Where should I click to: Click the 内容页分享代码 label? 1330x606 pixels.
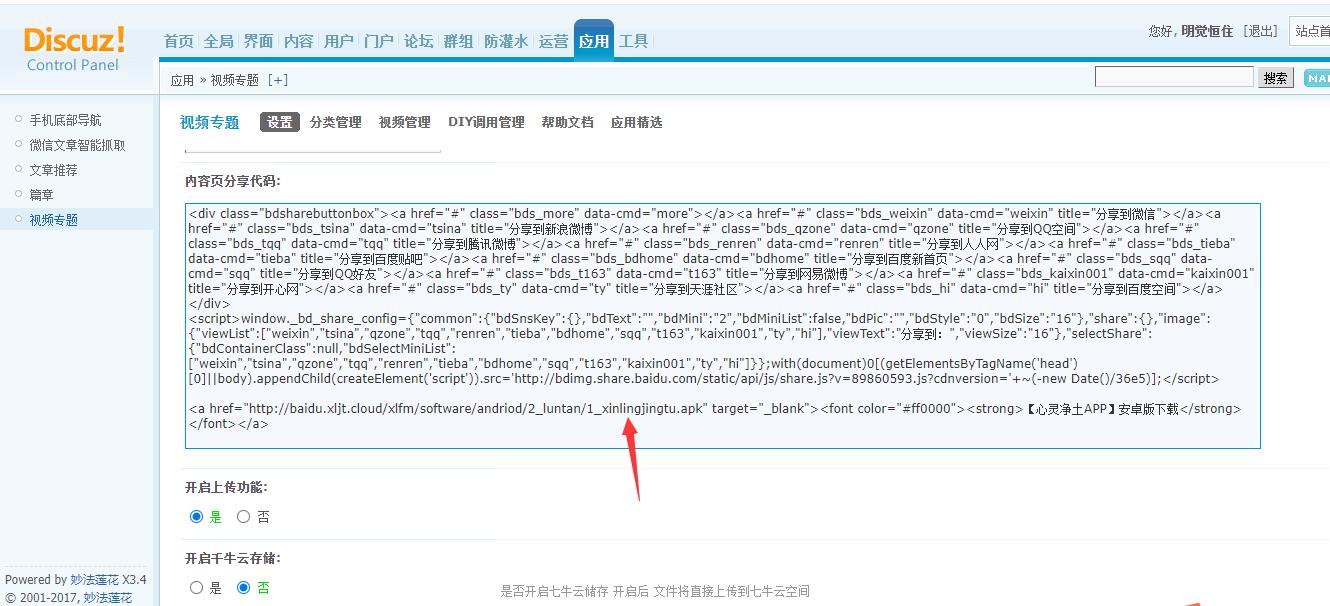233,181
